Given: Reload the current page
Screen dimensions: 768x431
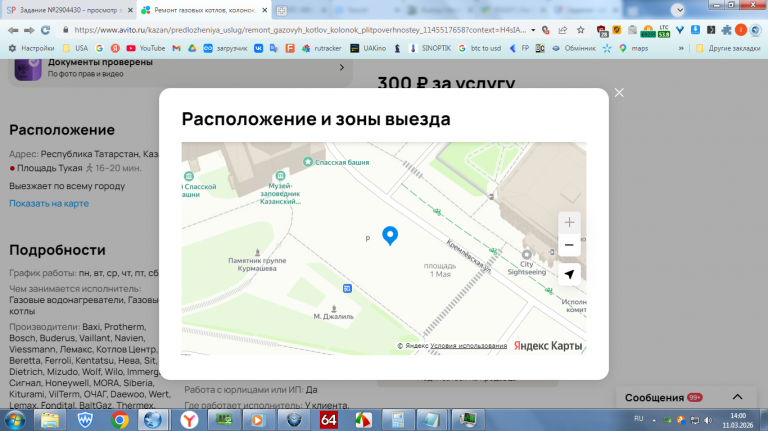Looking at the screenshot, I should [46, 30].
